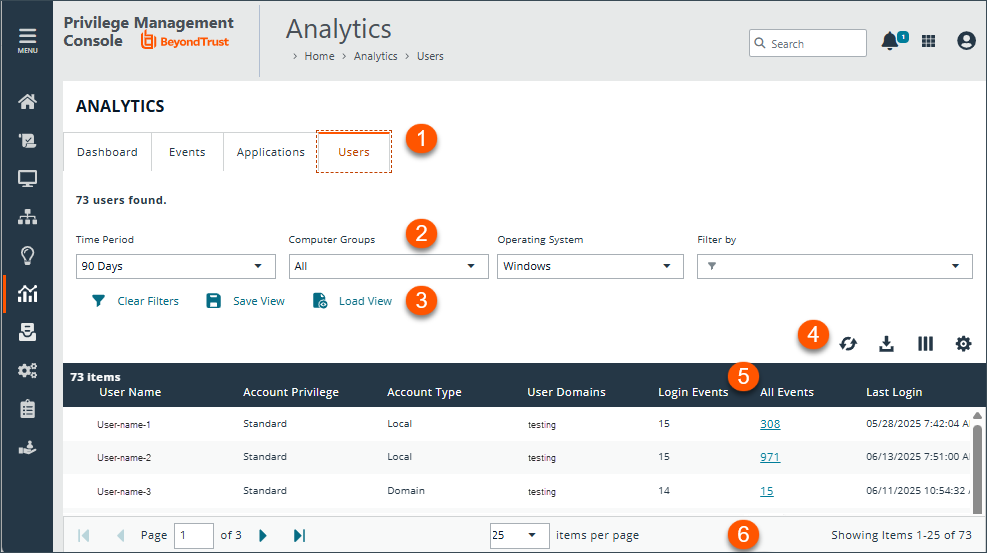The width and height of the screenshot is (987, 553).
Task: Switch to the Events tab
Action: 187,152
